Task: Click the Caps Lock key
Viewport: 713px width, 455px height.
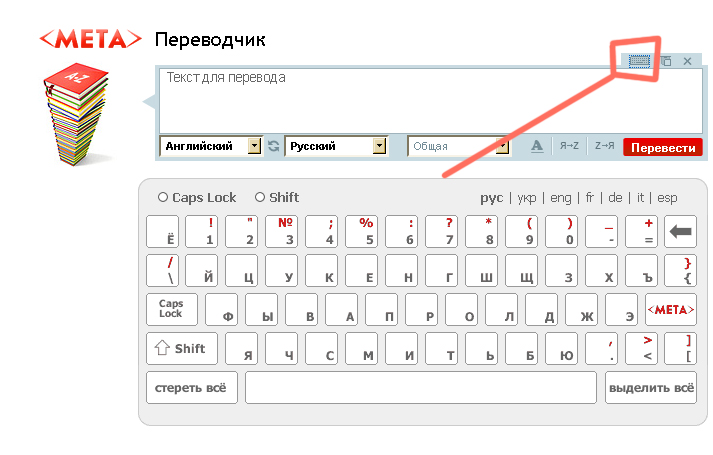Action: [172, 310]
